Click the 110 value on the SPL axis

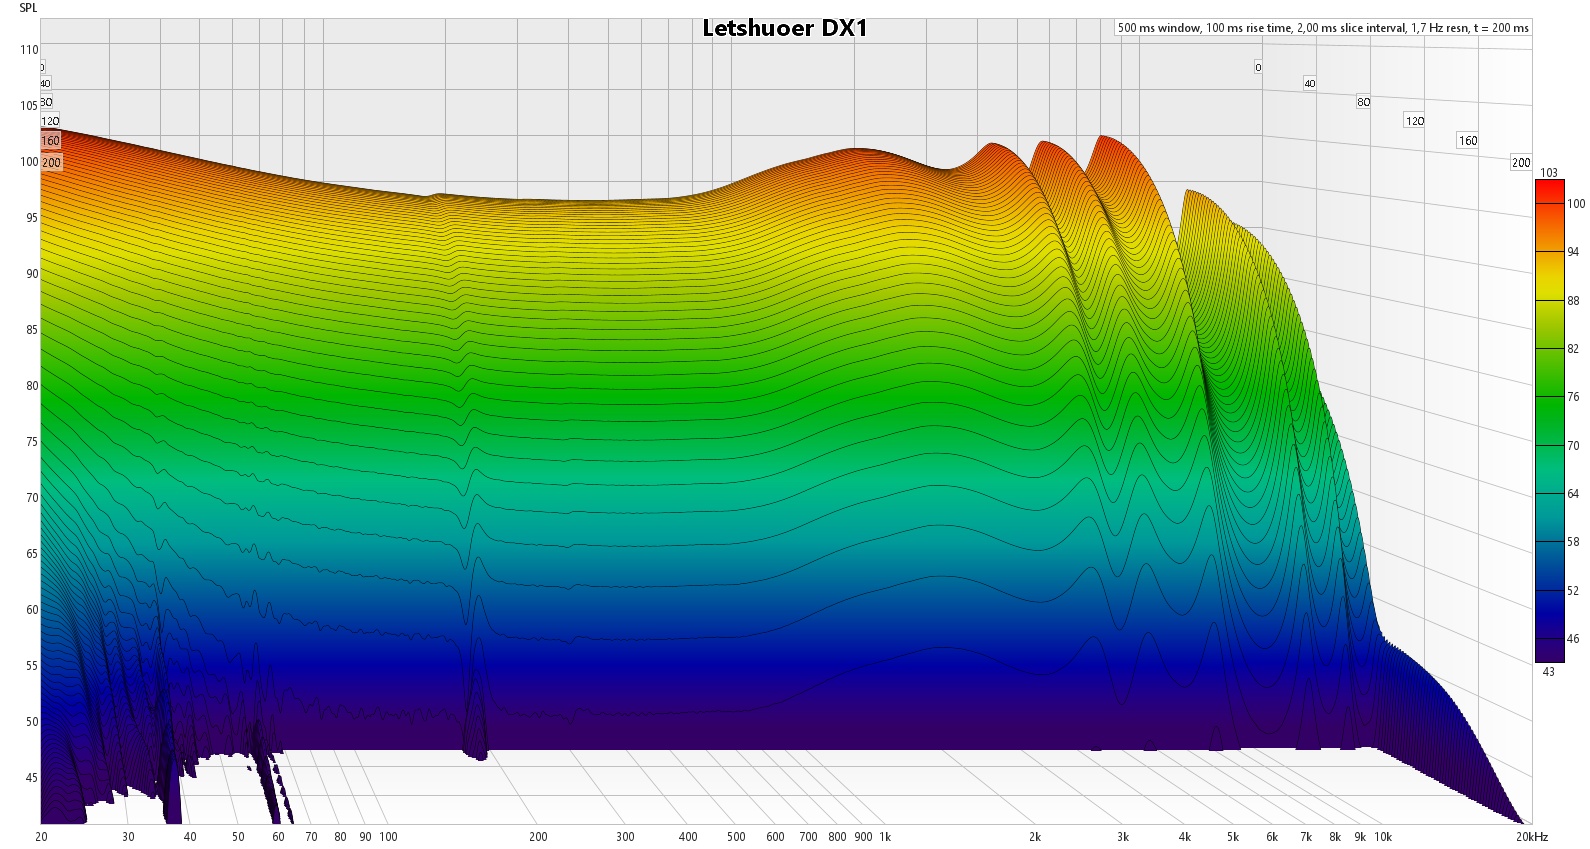pyautogui.click(x=29, y=49)
